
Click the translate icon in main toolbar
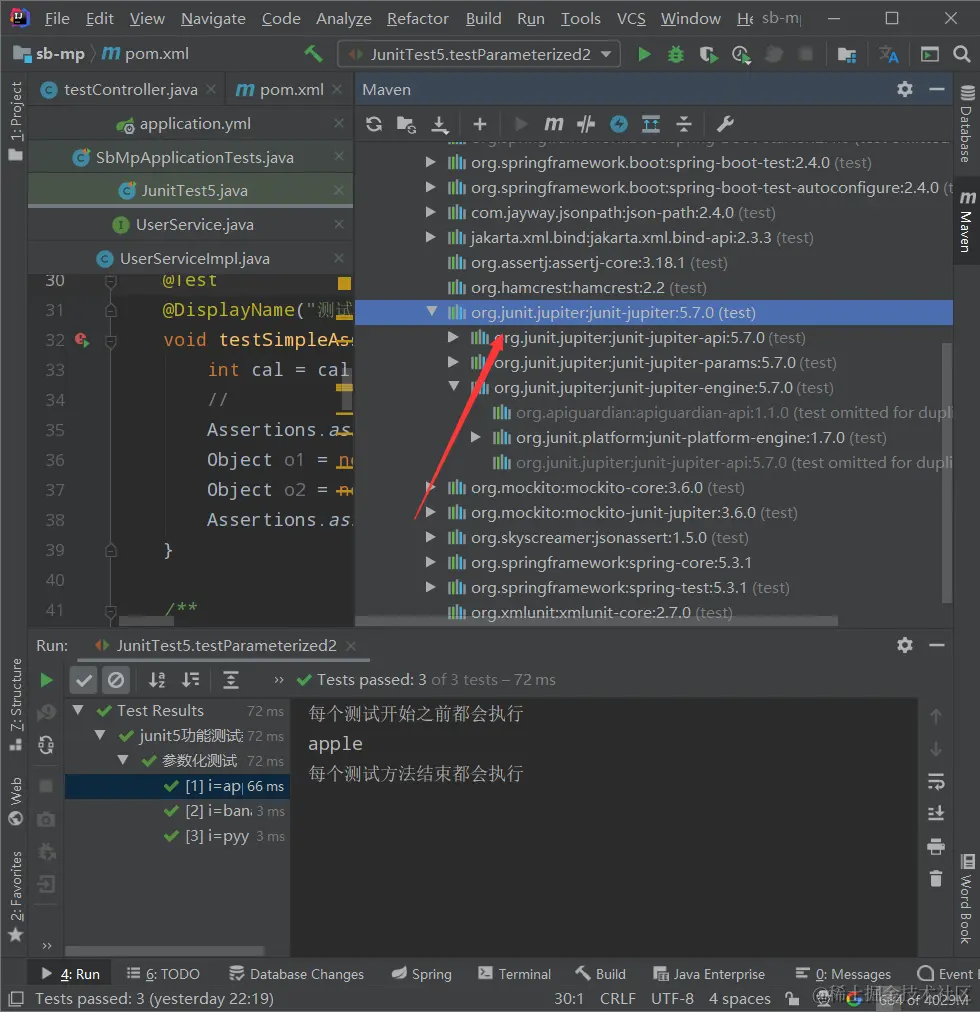(x=888, y=54)
